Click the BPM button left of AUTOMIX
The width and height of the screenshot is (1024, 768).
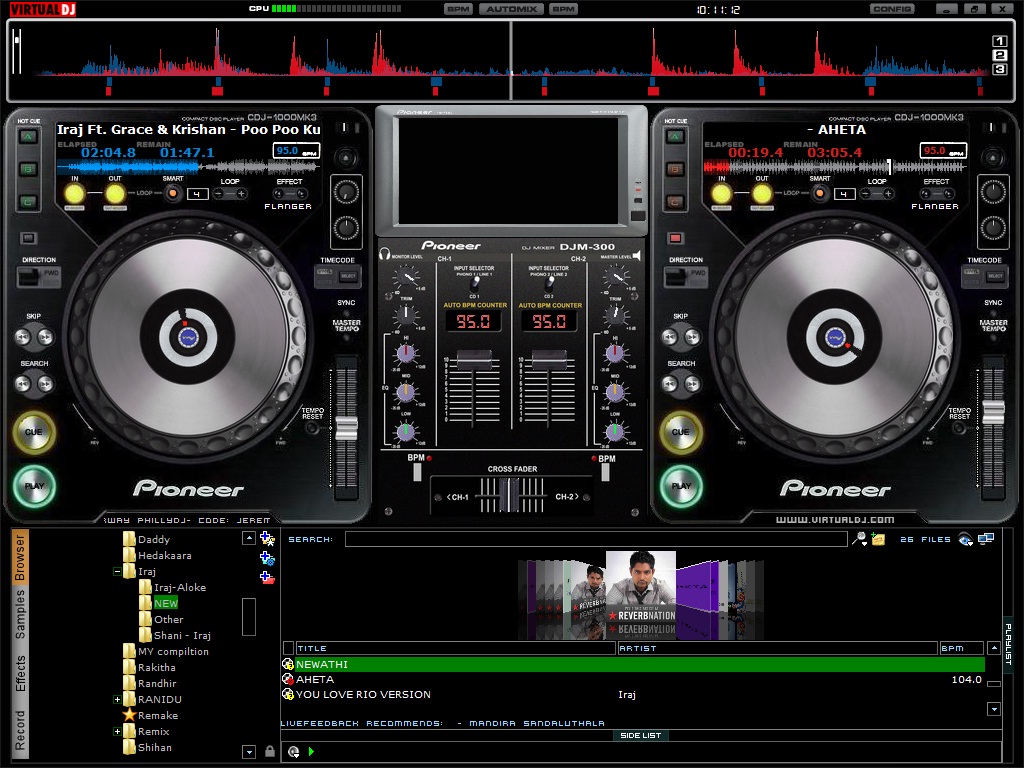point(458,9)
